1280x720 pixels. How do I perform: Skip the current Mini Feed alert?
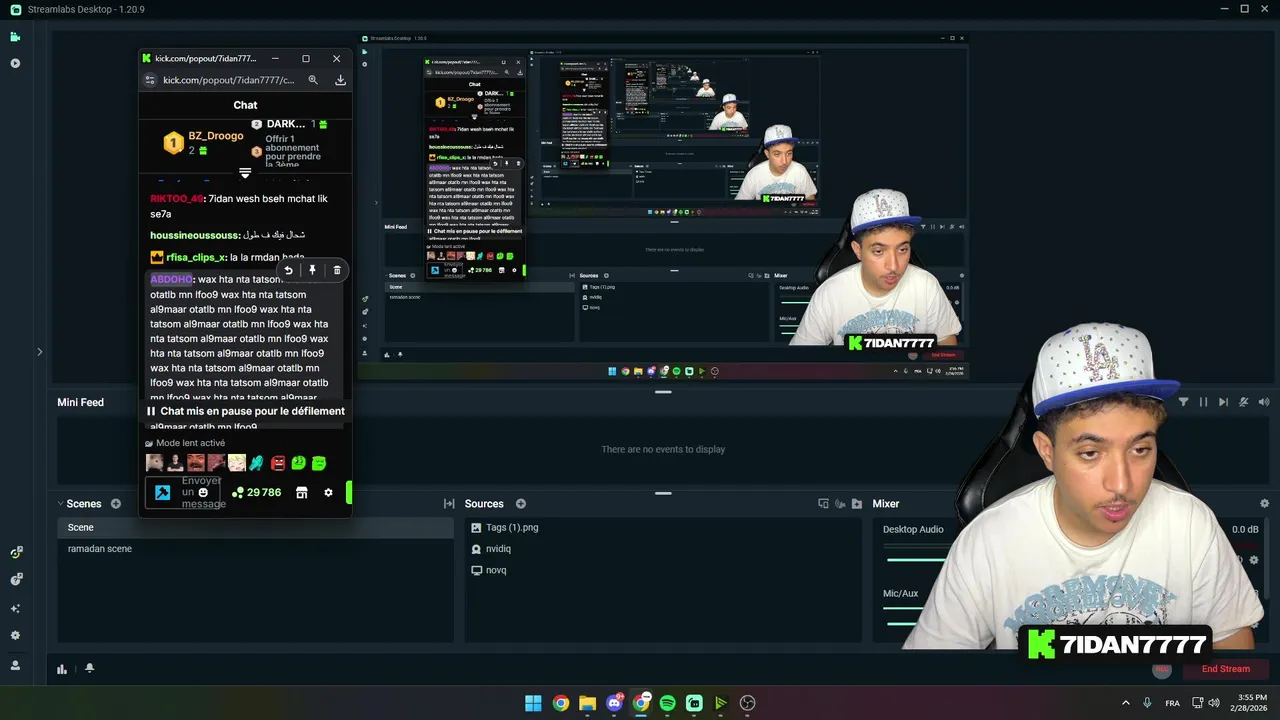(x=1223, y=402)
